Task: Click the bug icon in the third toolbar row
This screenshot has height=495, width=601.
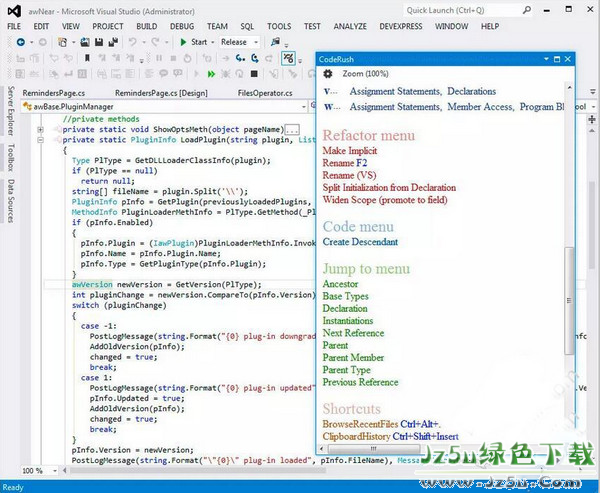Action: point(225,74)
